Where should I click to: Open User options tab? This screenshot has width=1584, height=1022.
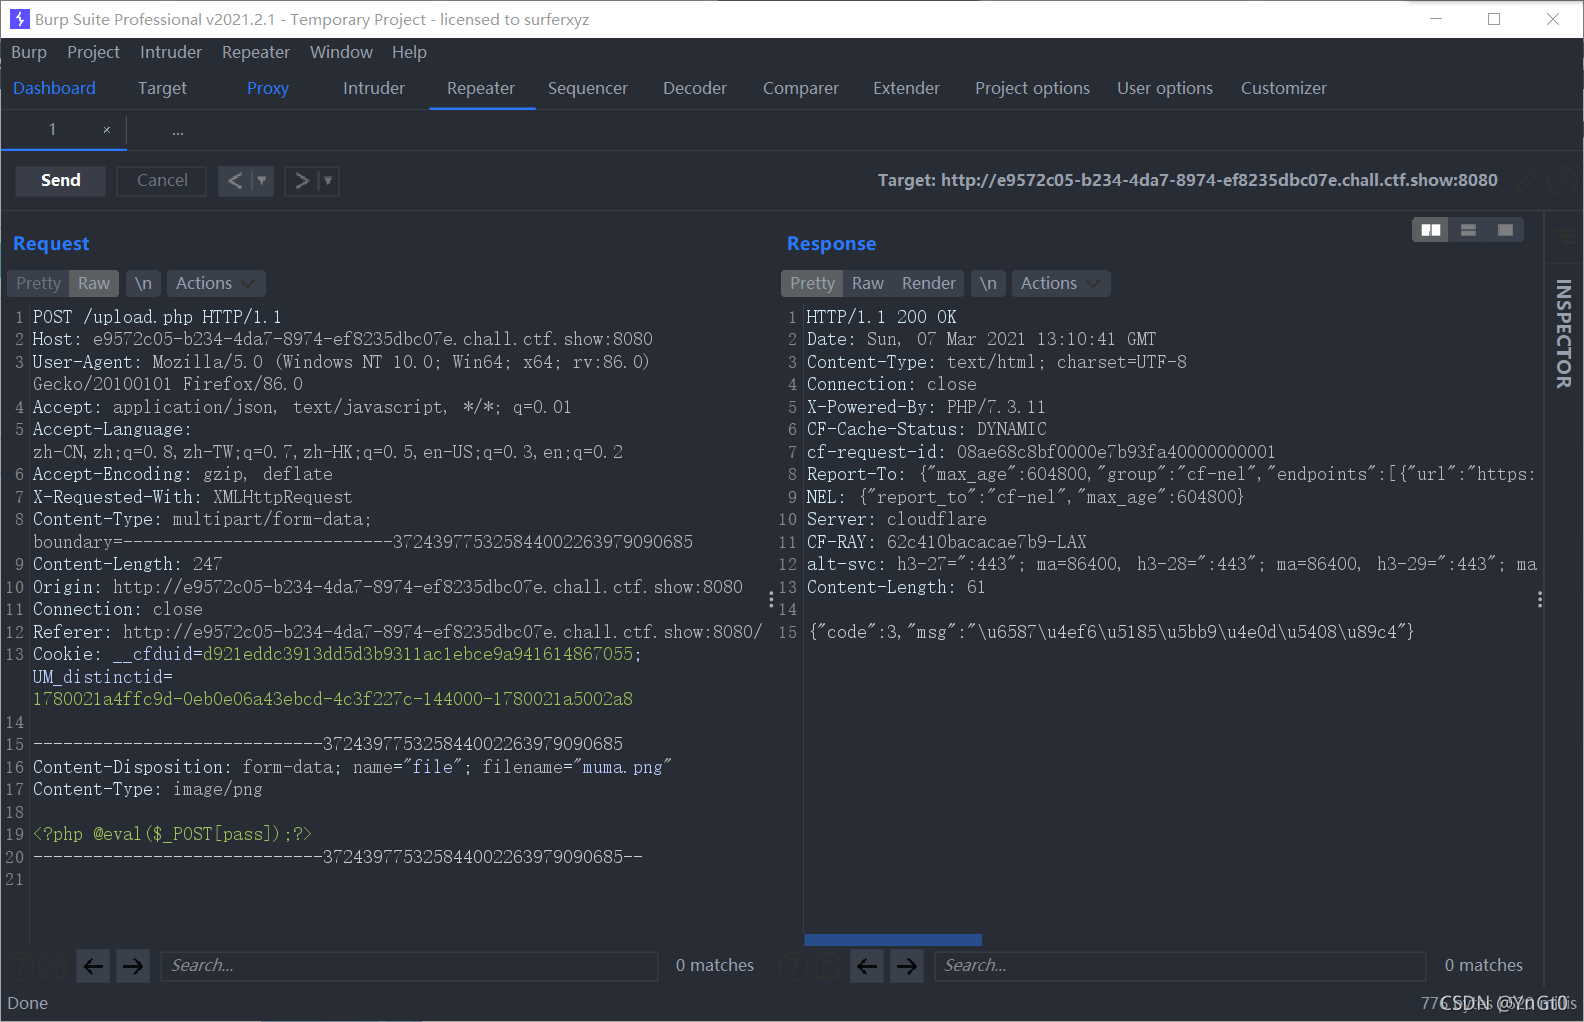click(x=1165, y=88)
